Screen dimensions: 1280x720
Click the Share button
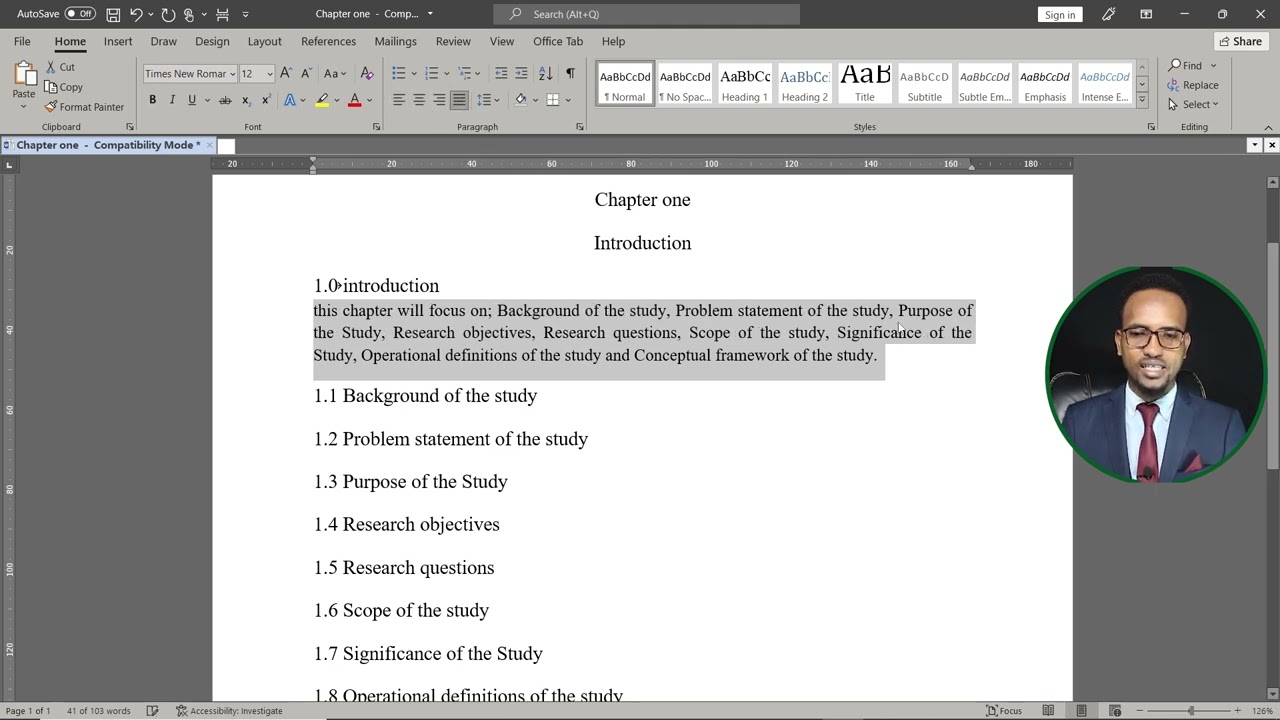click(x=1240, y=41)
